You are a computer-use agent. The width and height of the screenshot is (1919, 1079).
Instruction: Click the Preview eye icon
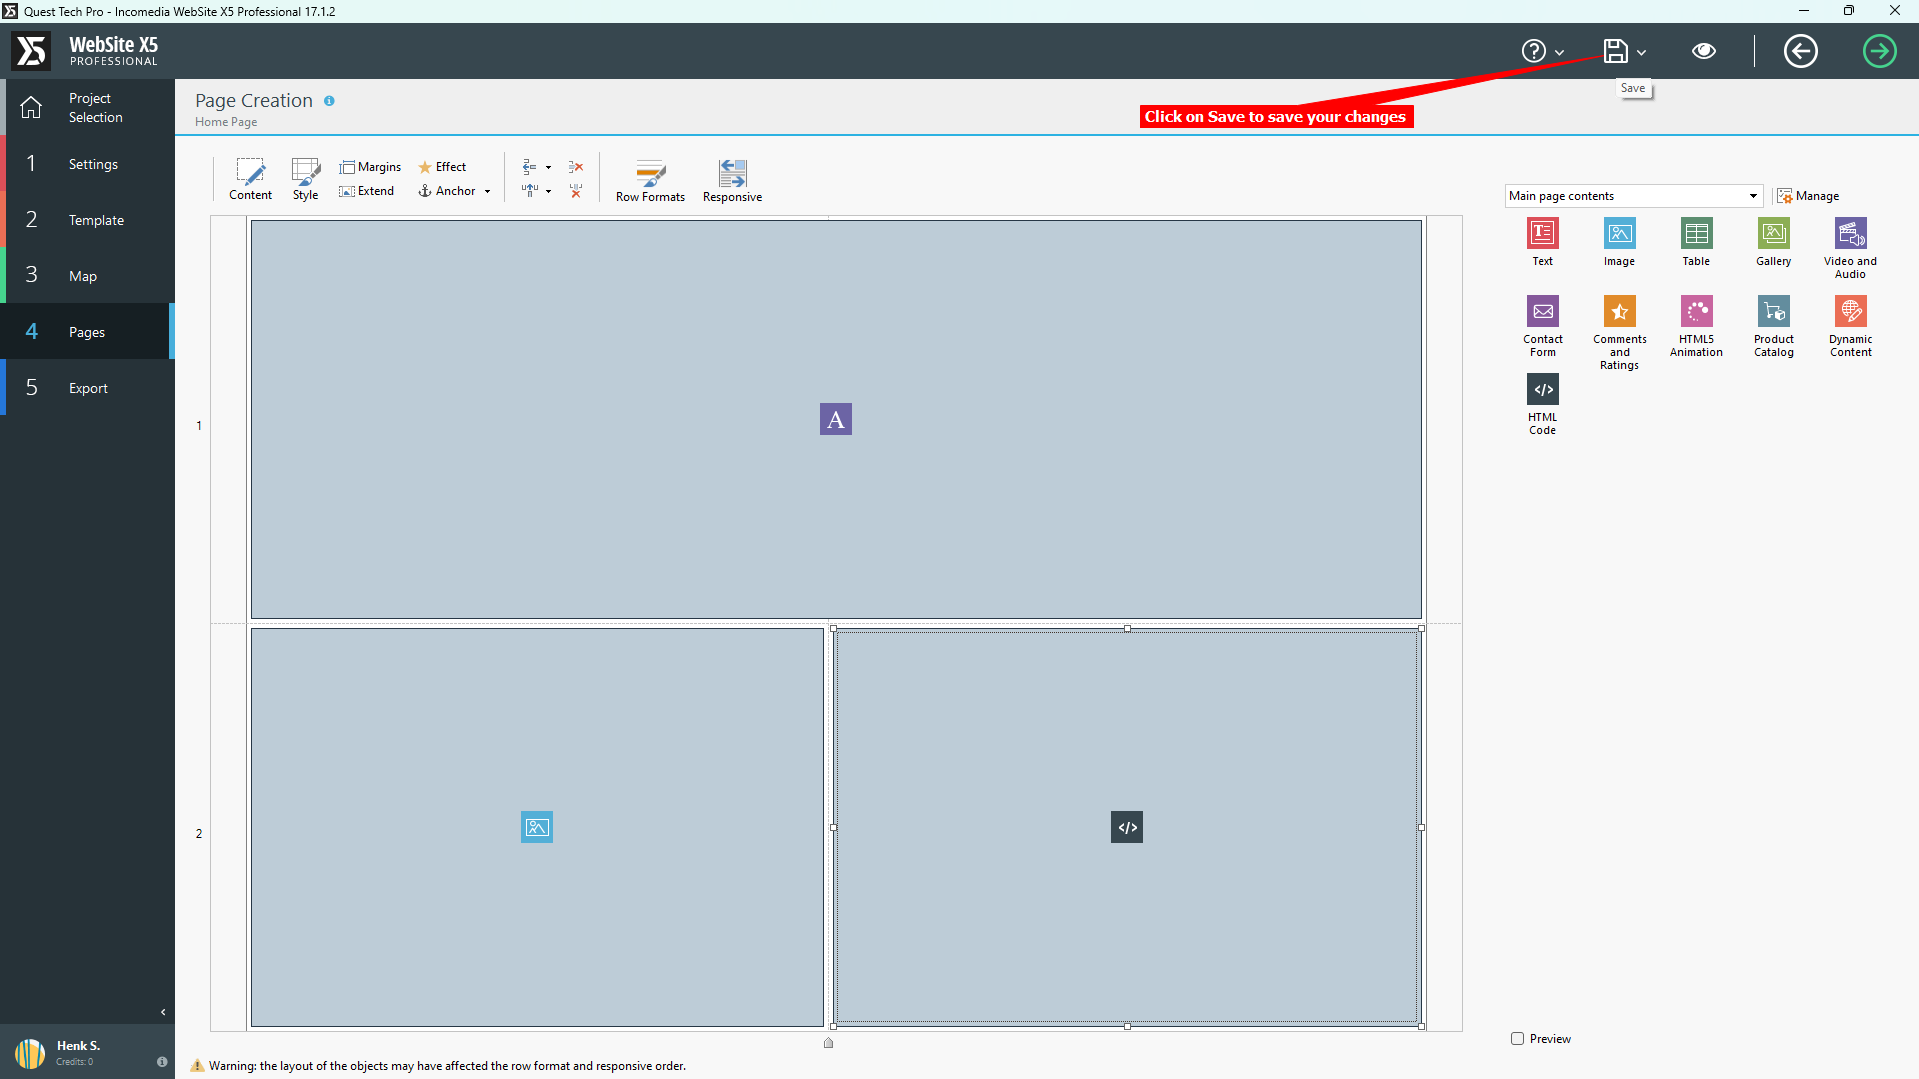click(1704, 51)
